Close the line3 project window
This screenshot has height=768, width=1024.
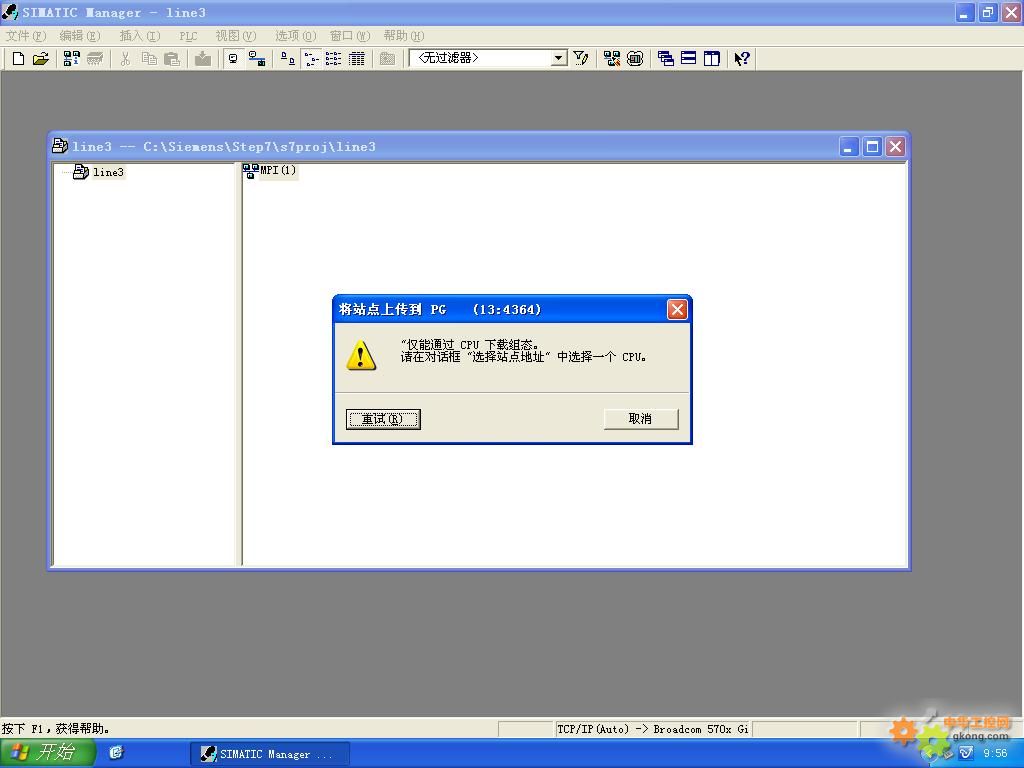895,147
